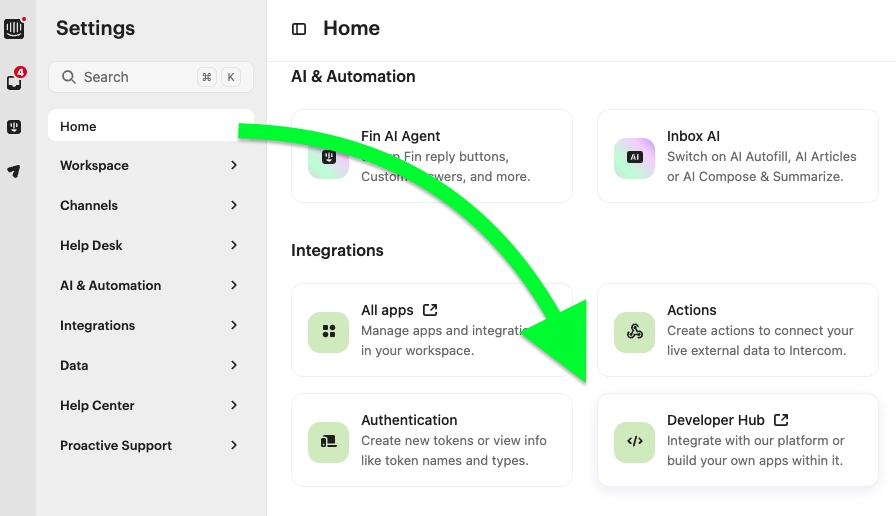Open the Fin AI face icon in left rail
This screenshot has height=516, width=896.
pyautogui.click(x=14, y=126)
